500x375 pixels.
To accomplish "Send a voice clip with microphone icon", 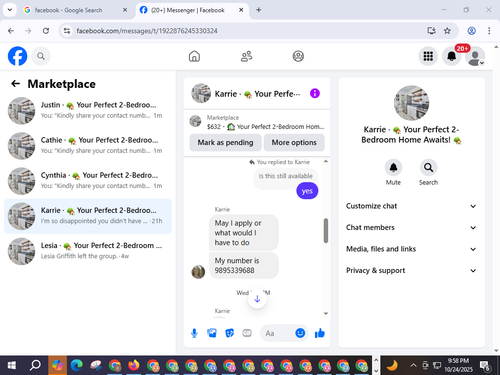I will (x=194, y=333).
